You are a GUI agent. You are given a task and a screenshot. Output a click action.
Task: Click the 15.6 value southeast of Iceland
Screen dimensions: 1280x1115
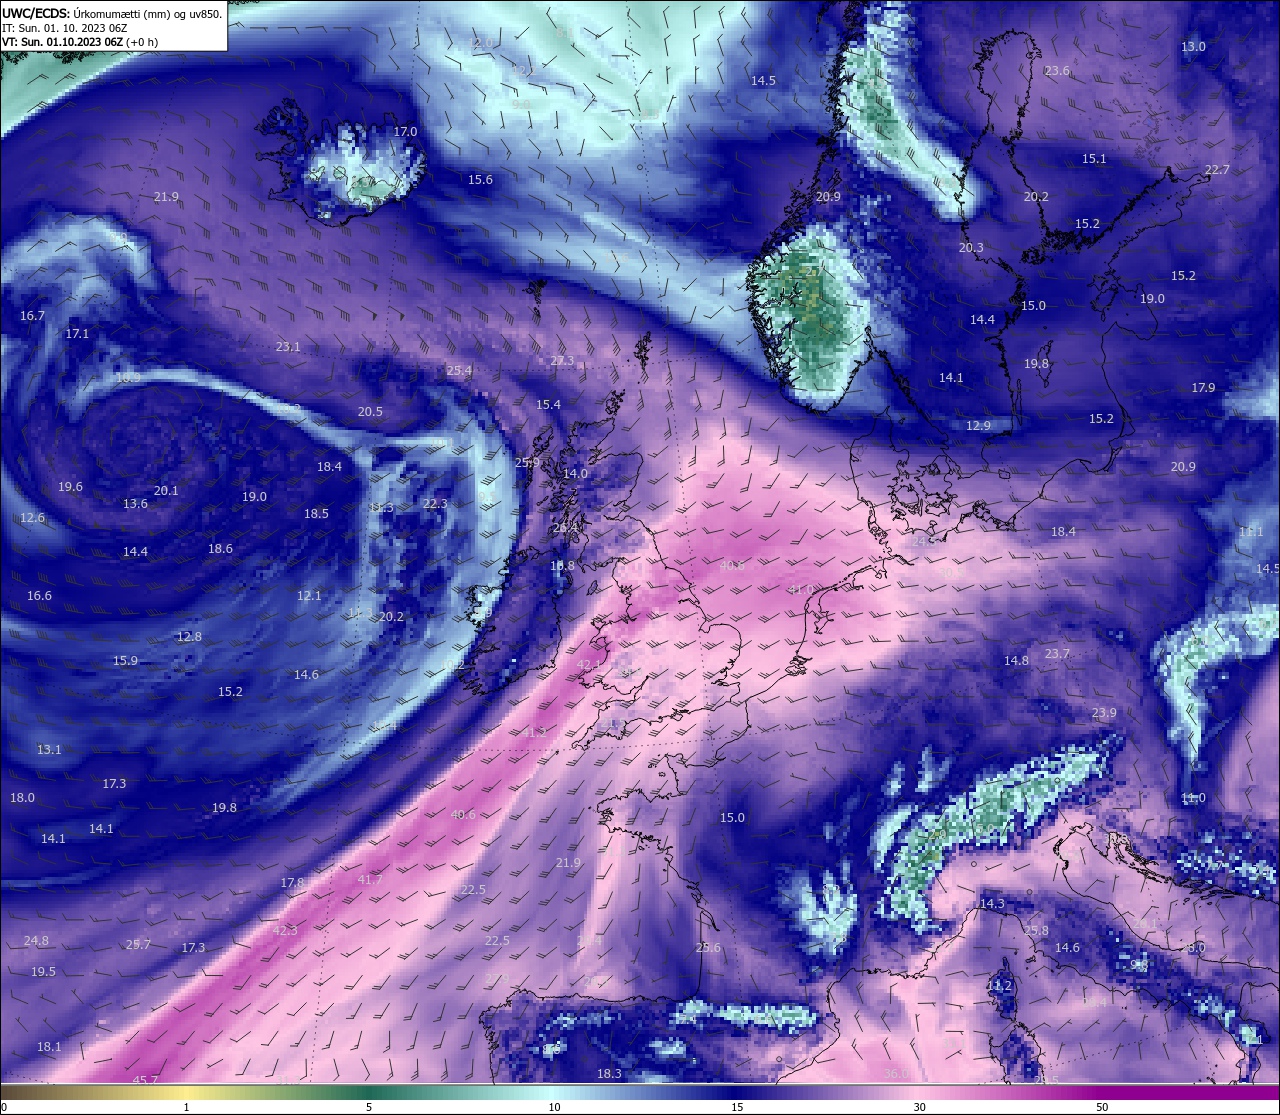pos(480,180)
